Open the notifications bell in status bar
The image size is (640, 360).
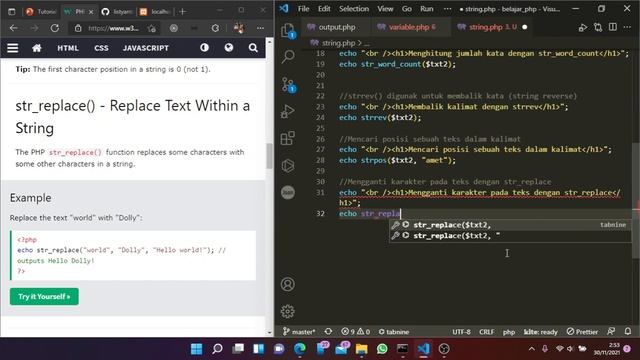[x=628, y=331]
